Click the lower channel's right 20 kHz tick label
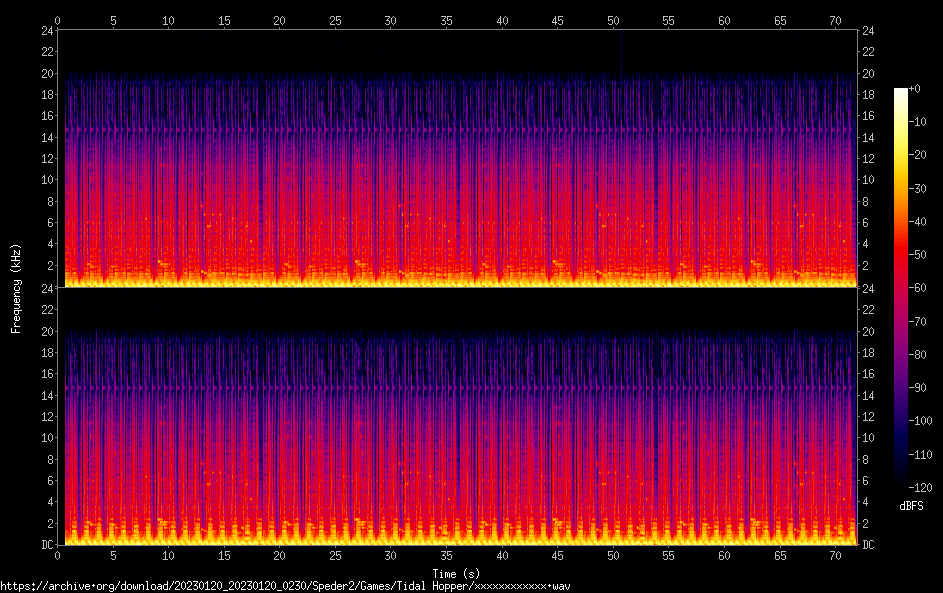Screen dimensions: 943x593 click(x=870, y=331)
